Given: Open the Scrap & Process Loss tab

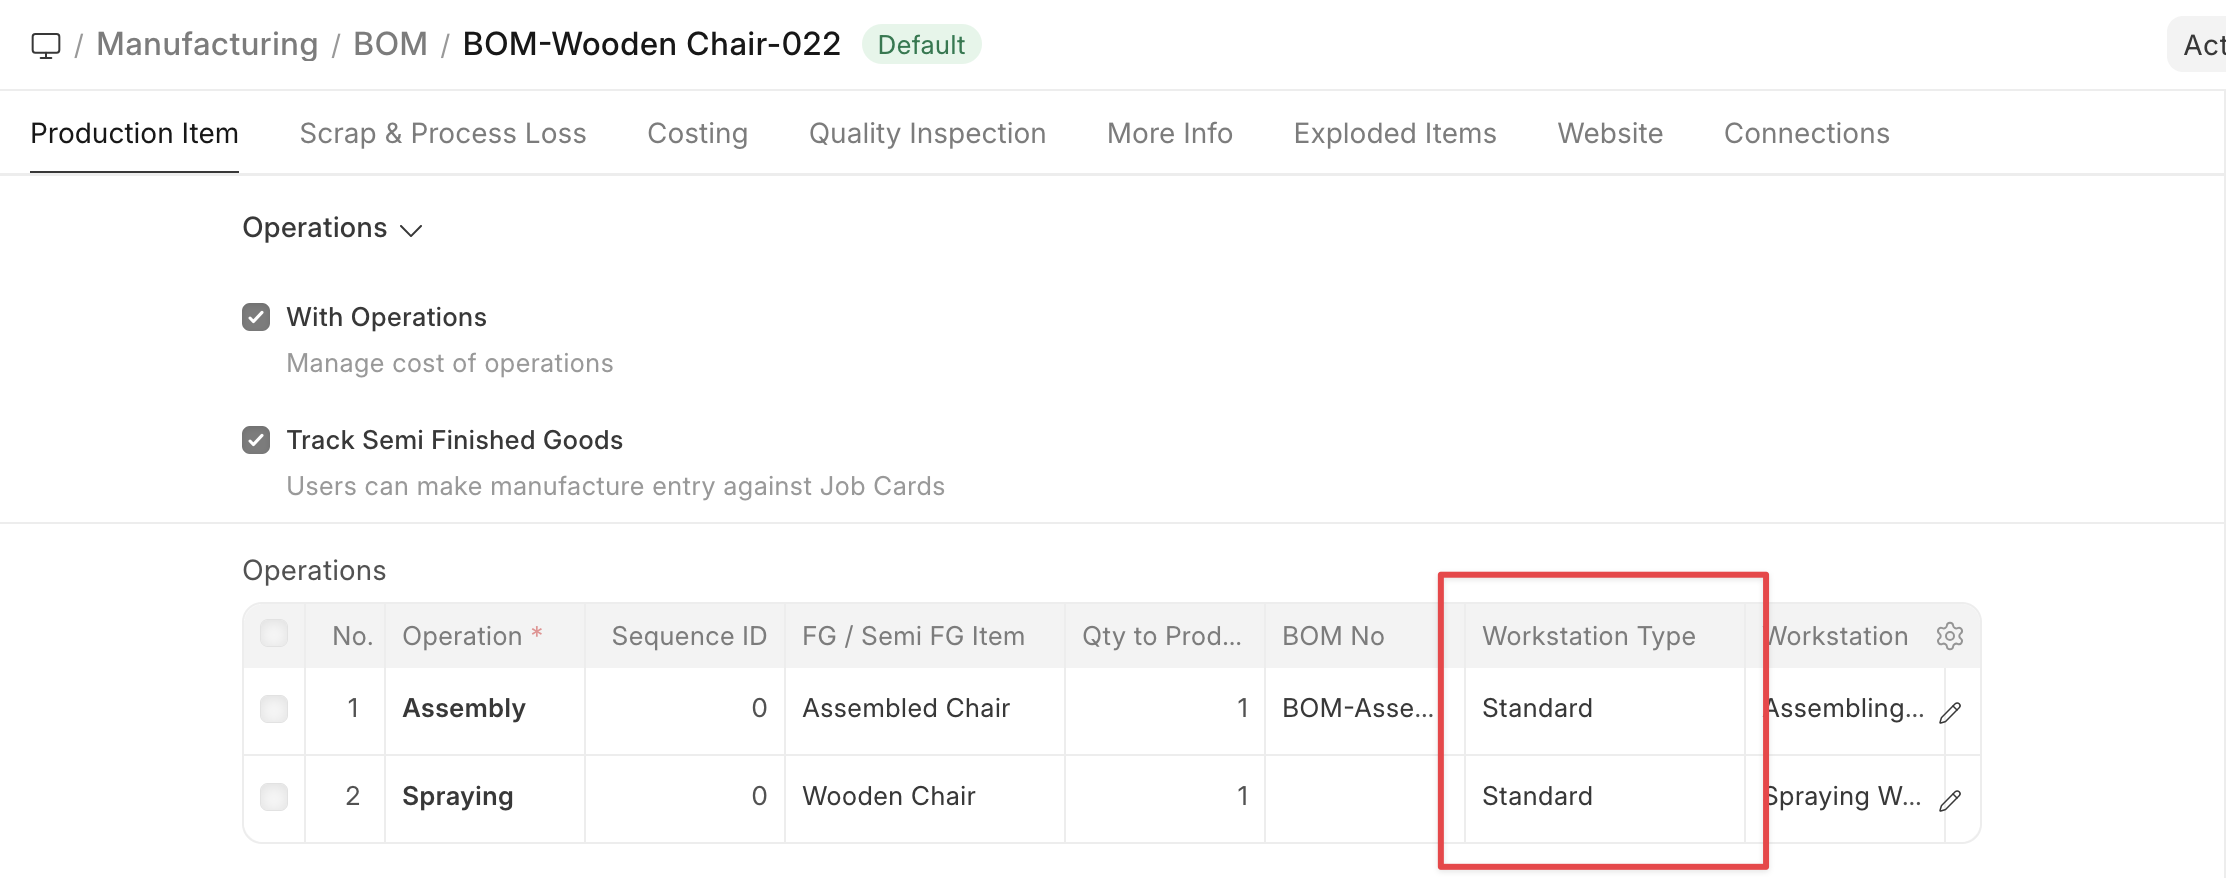Looking at the screenshot, I should 443,134.
